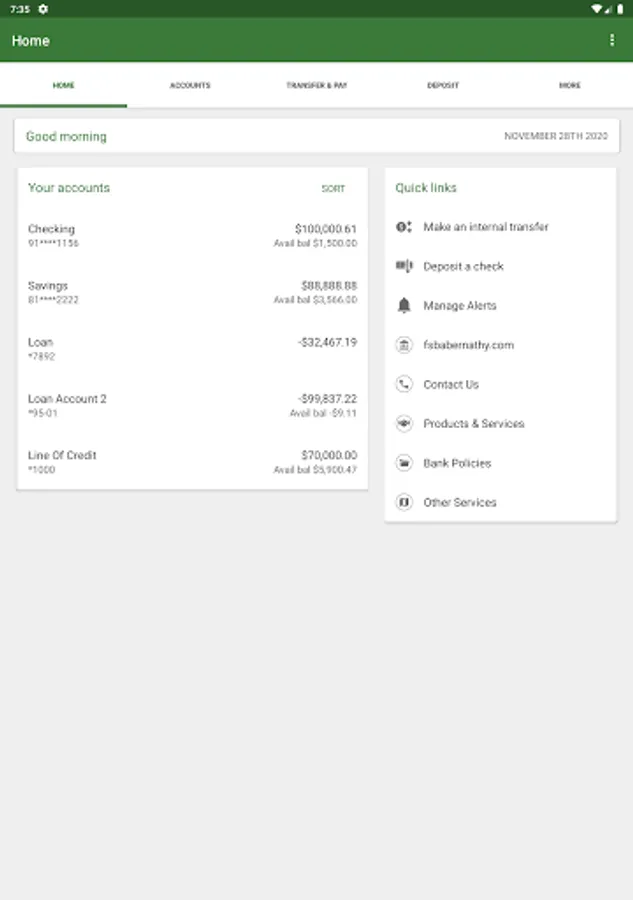Open the Transfer & Pay tab
633x900 pixels.
pos(316,86)
